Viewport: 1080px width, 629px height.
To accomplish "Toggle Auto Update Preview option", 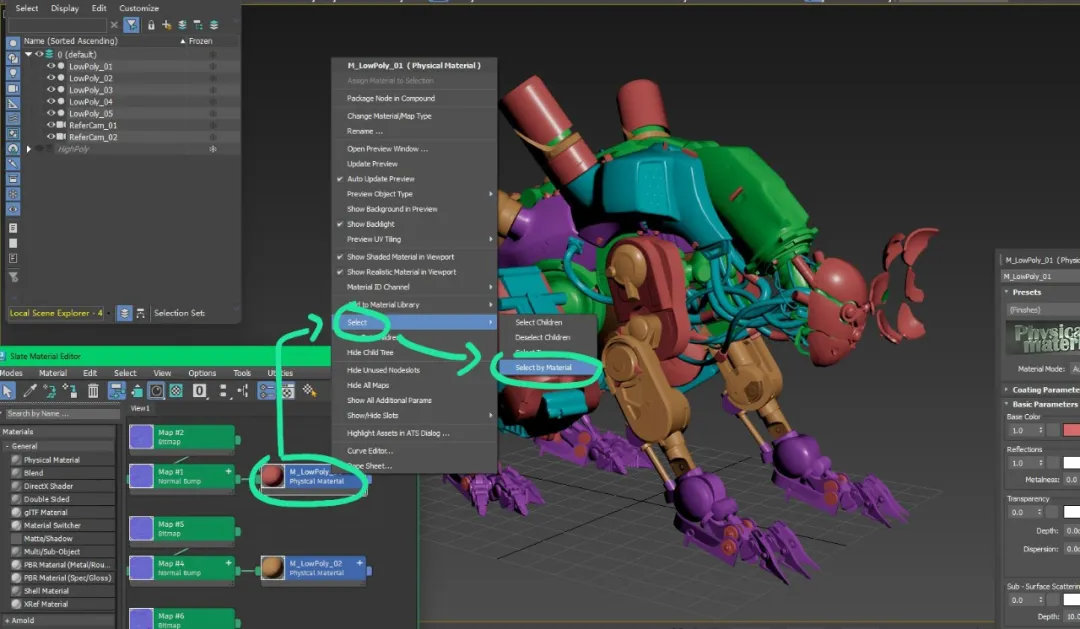I will click(380, 179).
